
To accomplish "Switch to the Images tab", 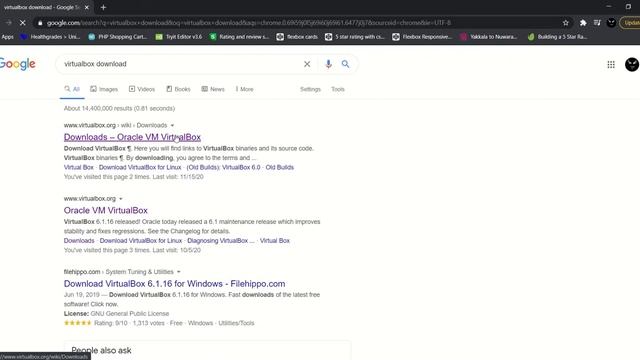I will (104, 89).
